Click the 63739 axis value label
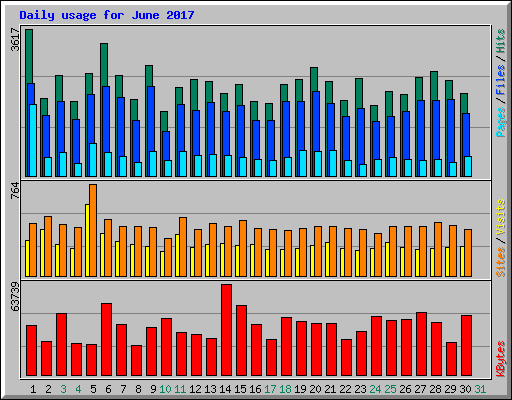The width and height of the screenshot is (512, 400). click(15, 297)
